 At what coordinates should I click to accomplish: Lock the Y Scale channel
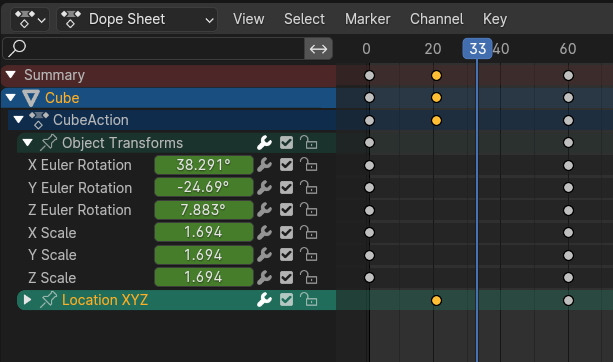pyautogui.click(x=308, y=255)
